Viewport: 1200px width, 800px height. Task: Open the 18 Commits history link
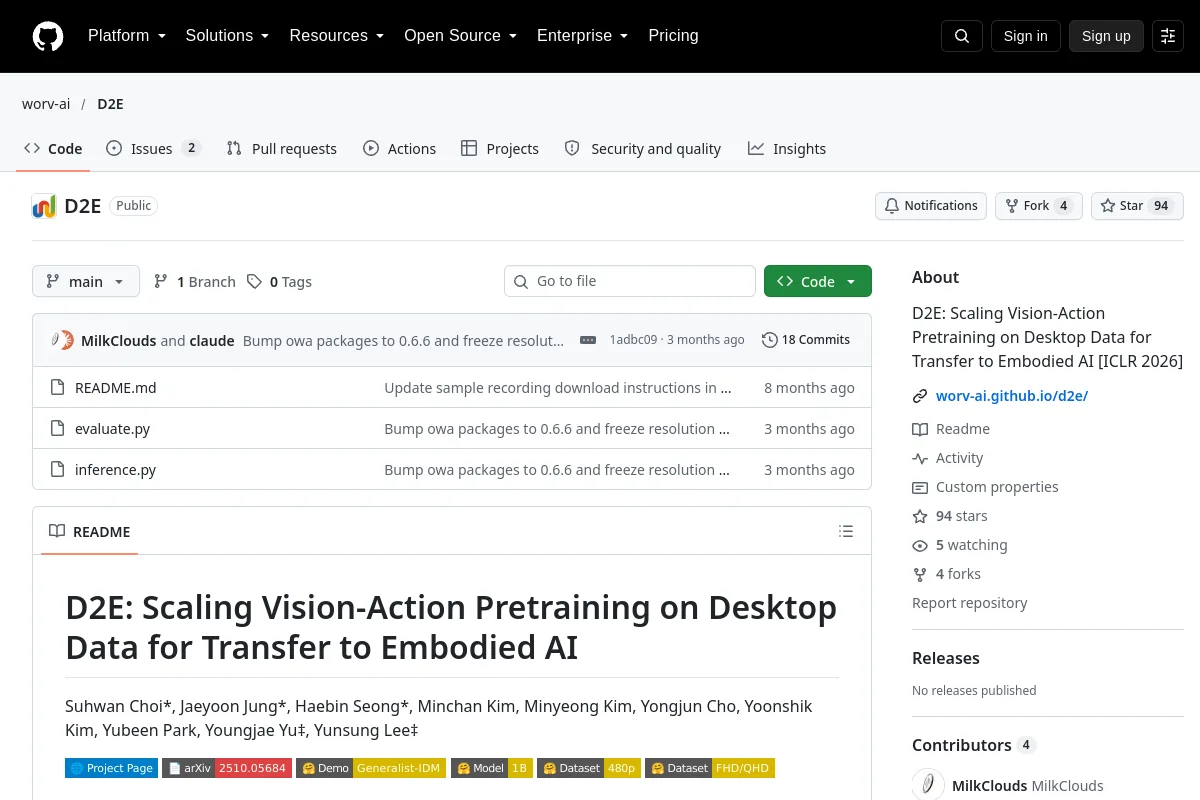point(806,340)
